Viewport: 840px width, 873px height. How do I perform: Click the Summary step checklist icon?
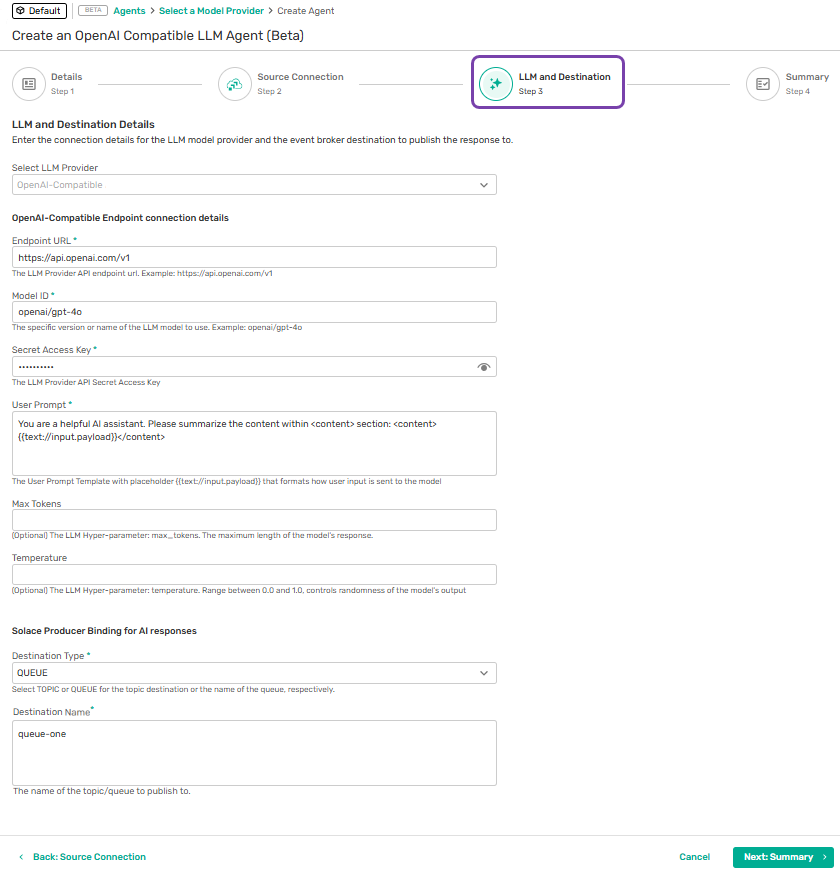tap(763, 84)
